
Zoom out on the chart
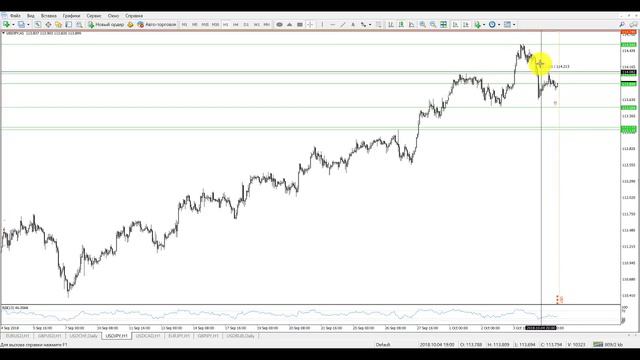click(433, 24)
